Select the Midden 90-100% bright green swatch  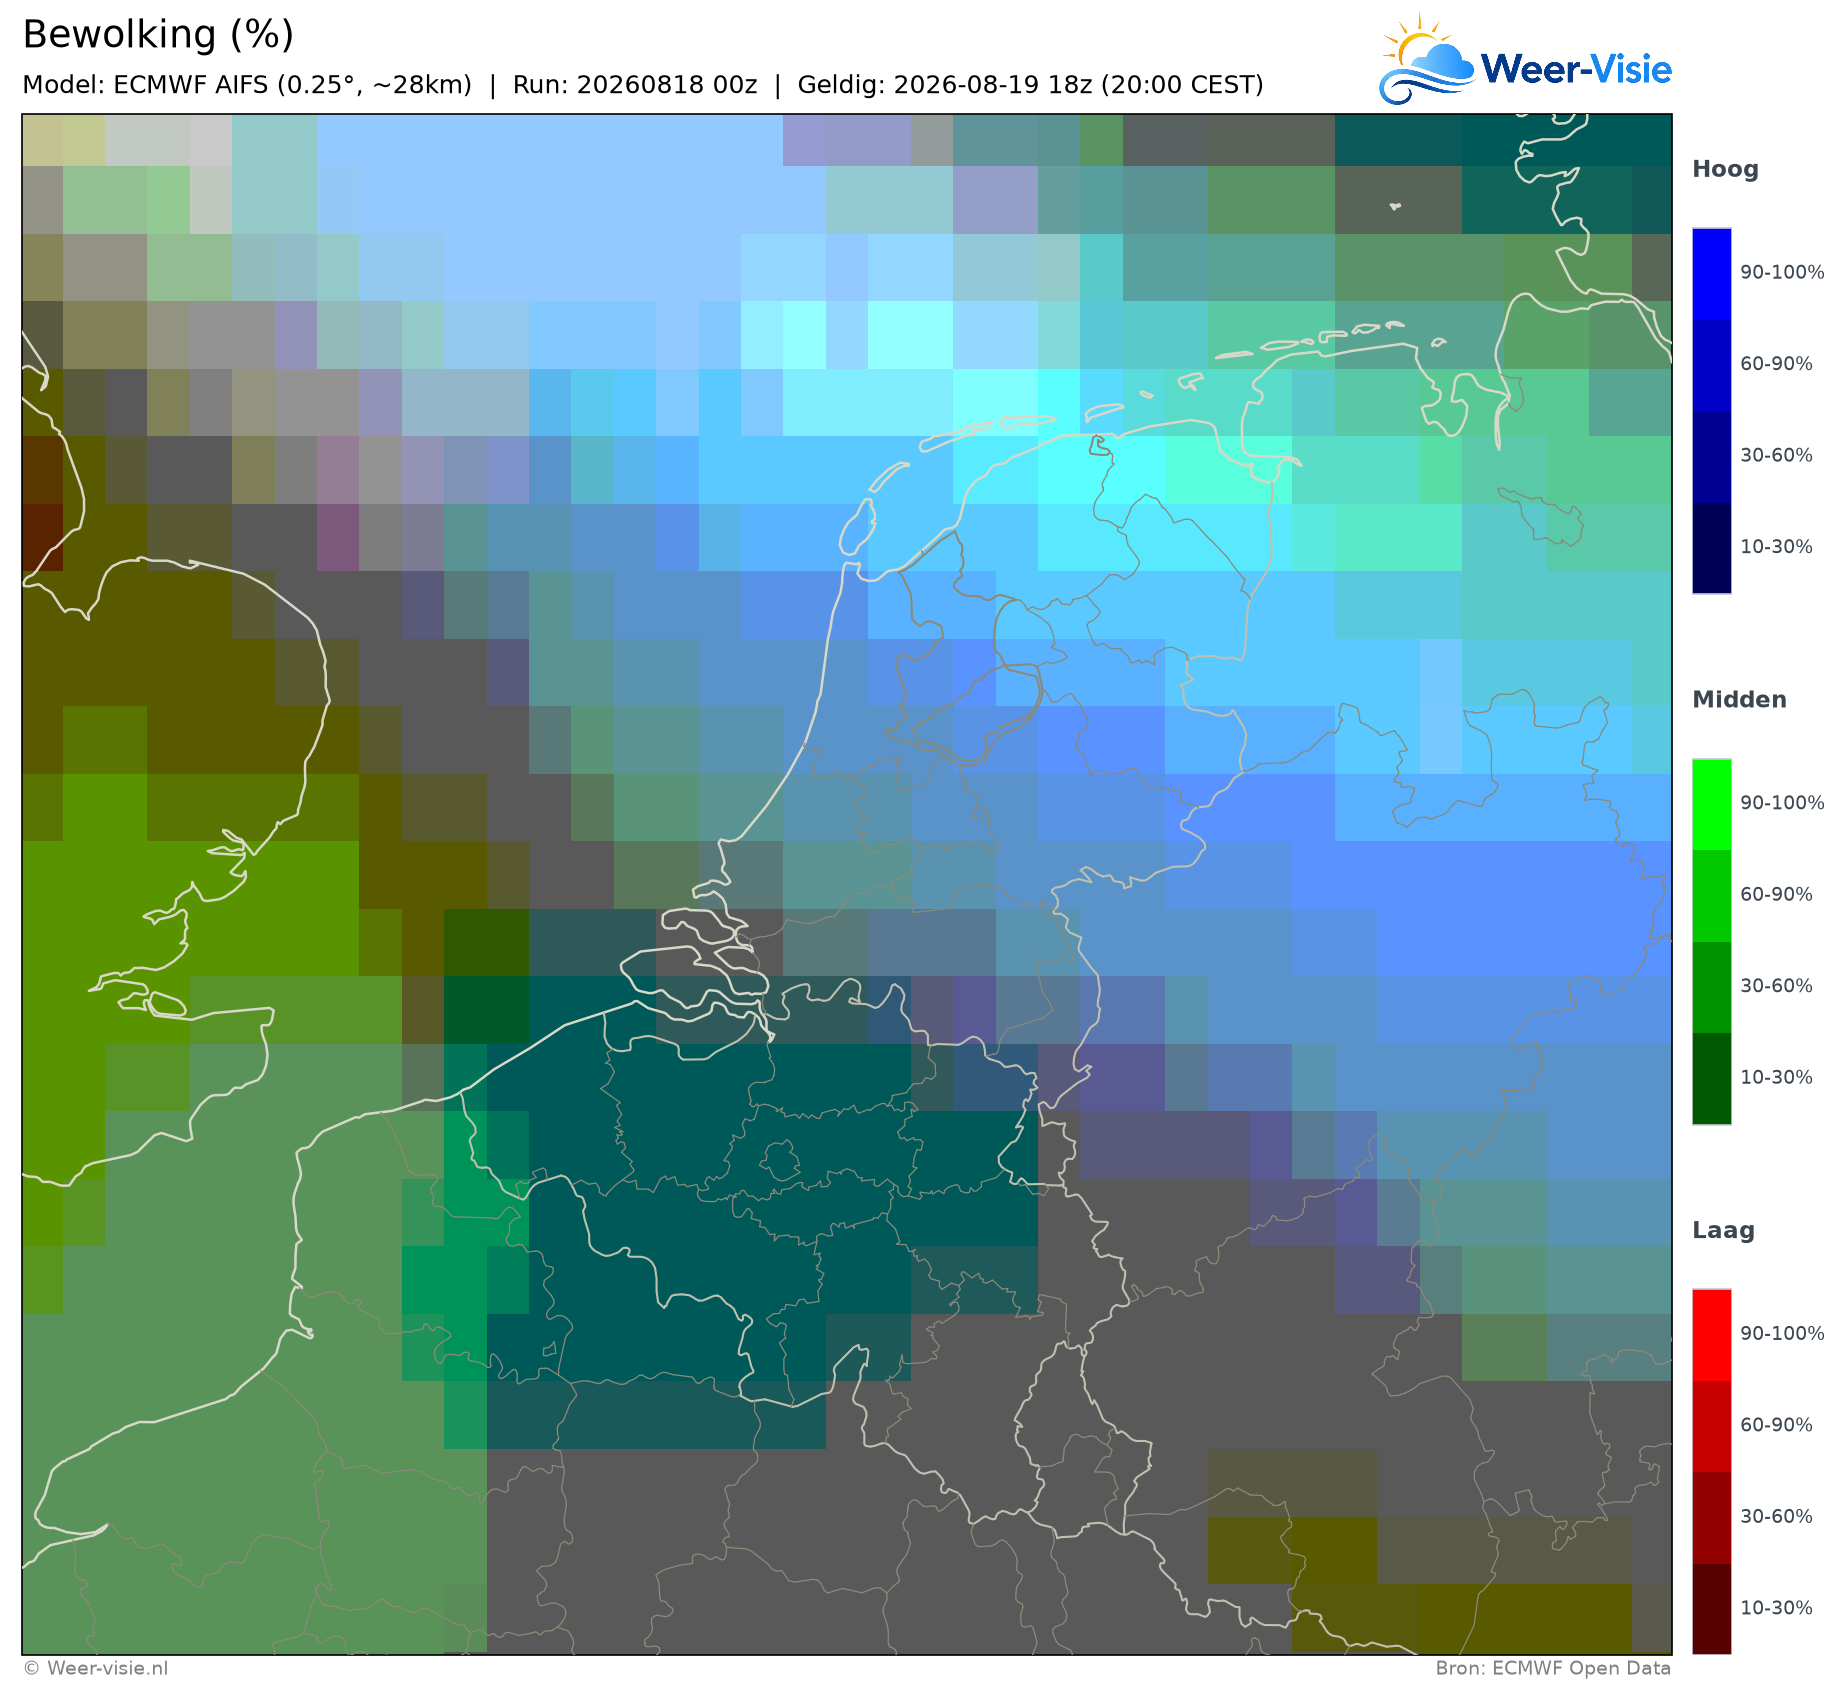pos(1711,805)
